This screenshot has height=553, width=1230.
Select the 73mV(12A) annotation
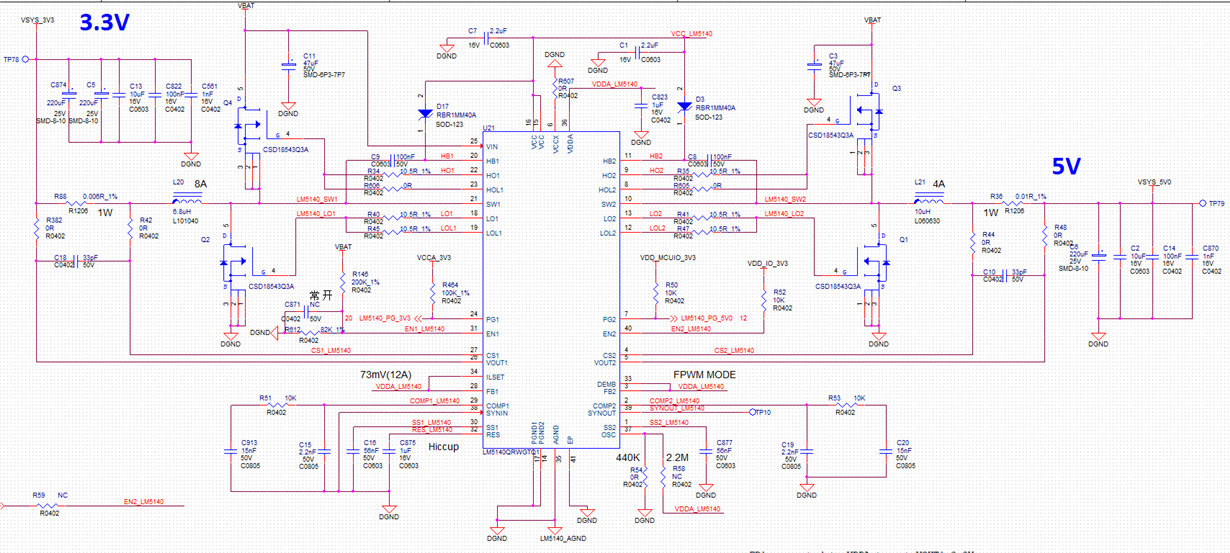[x=388, y=374]
